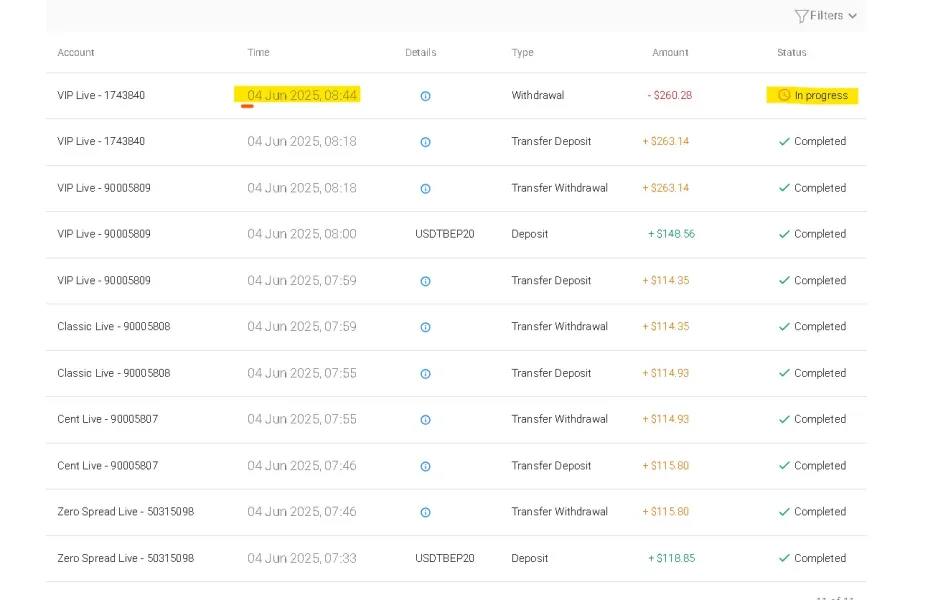This screenshot has height=600, width=938.
Task: Click the Type column header
Action: coord(522,53)
